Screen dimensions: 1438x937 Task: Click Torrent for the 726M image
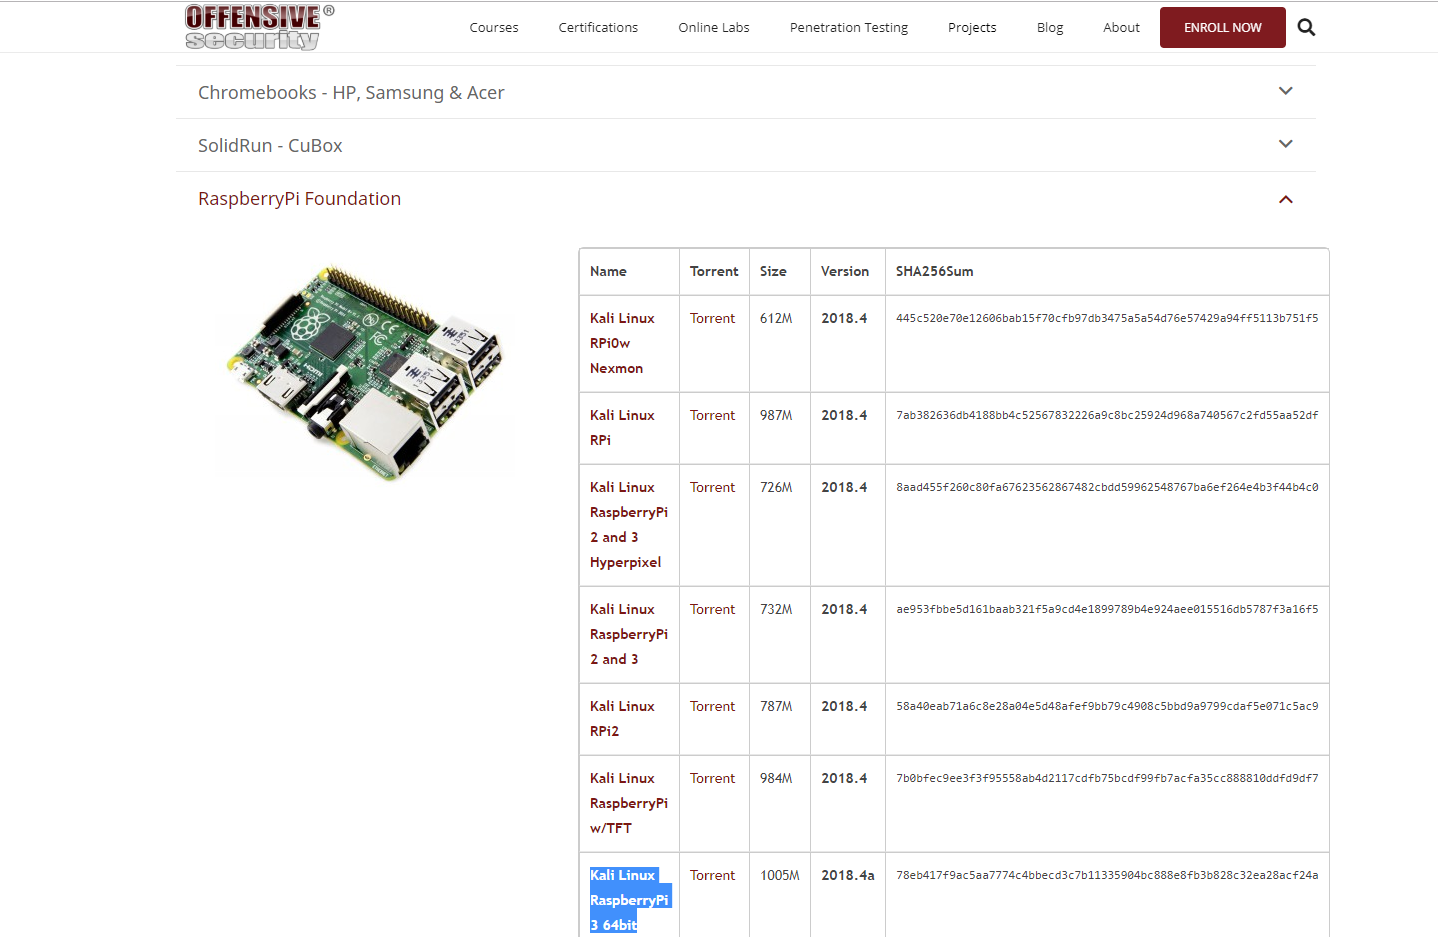click(712, 487)
